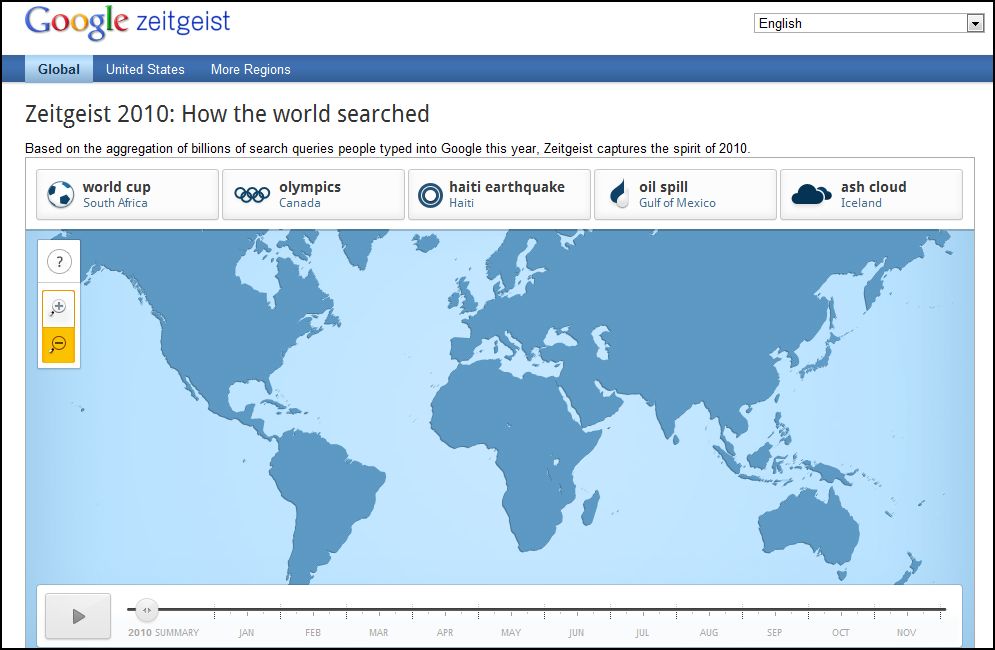Image resolution: width=995 pixels, height=650 pixels.
Task: Switch to the United States tab
Action: tap(145, 69)
